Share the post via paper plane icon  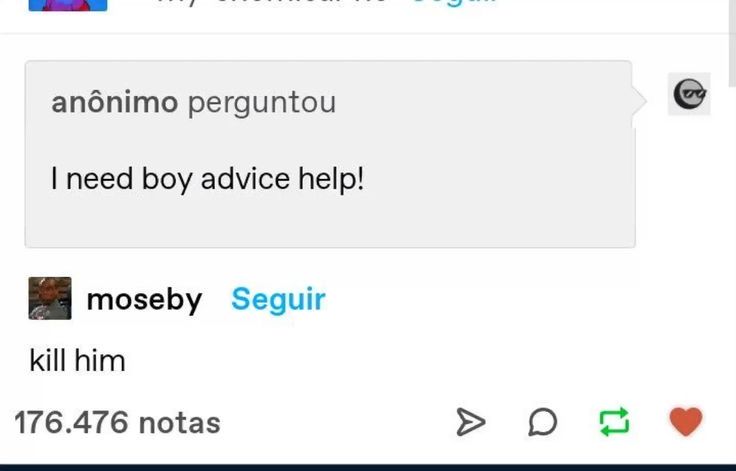point(471,422)
